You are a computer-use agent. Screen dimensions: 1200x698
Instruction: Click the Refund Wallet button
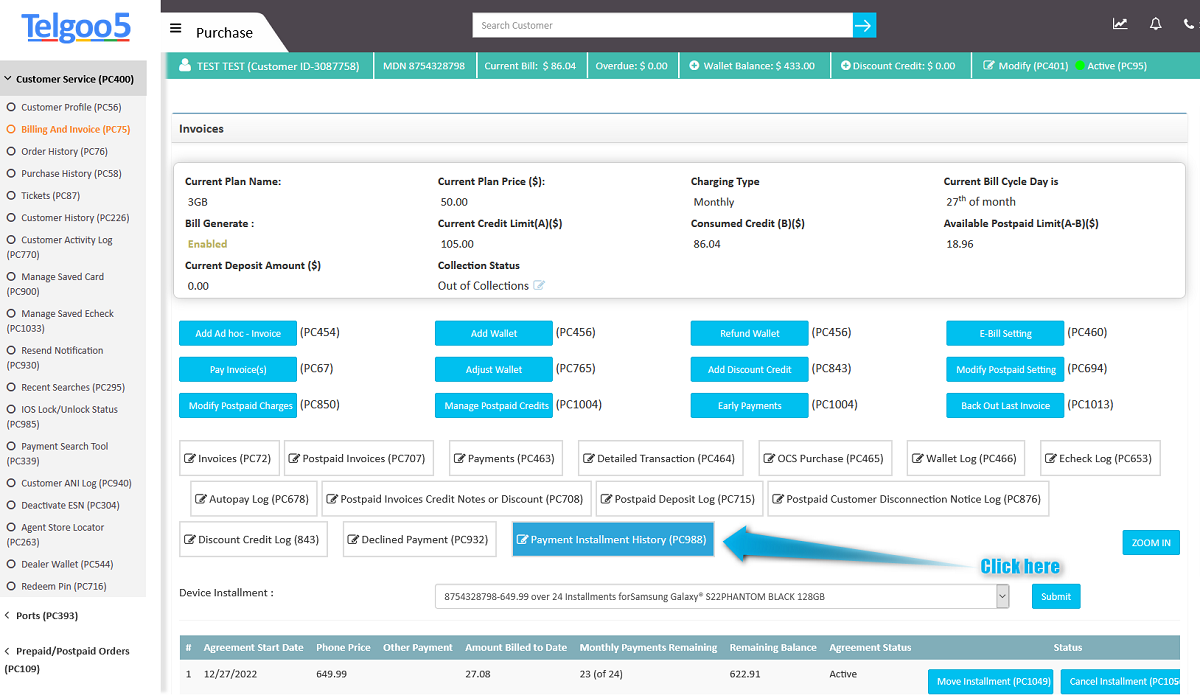tap(750, 333)
